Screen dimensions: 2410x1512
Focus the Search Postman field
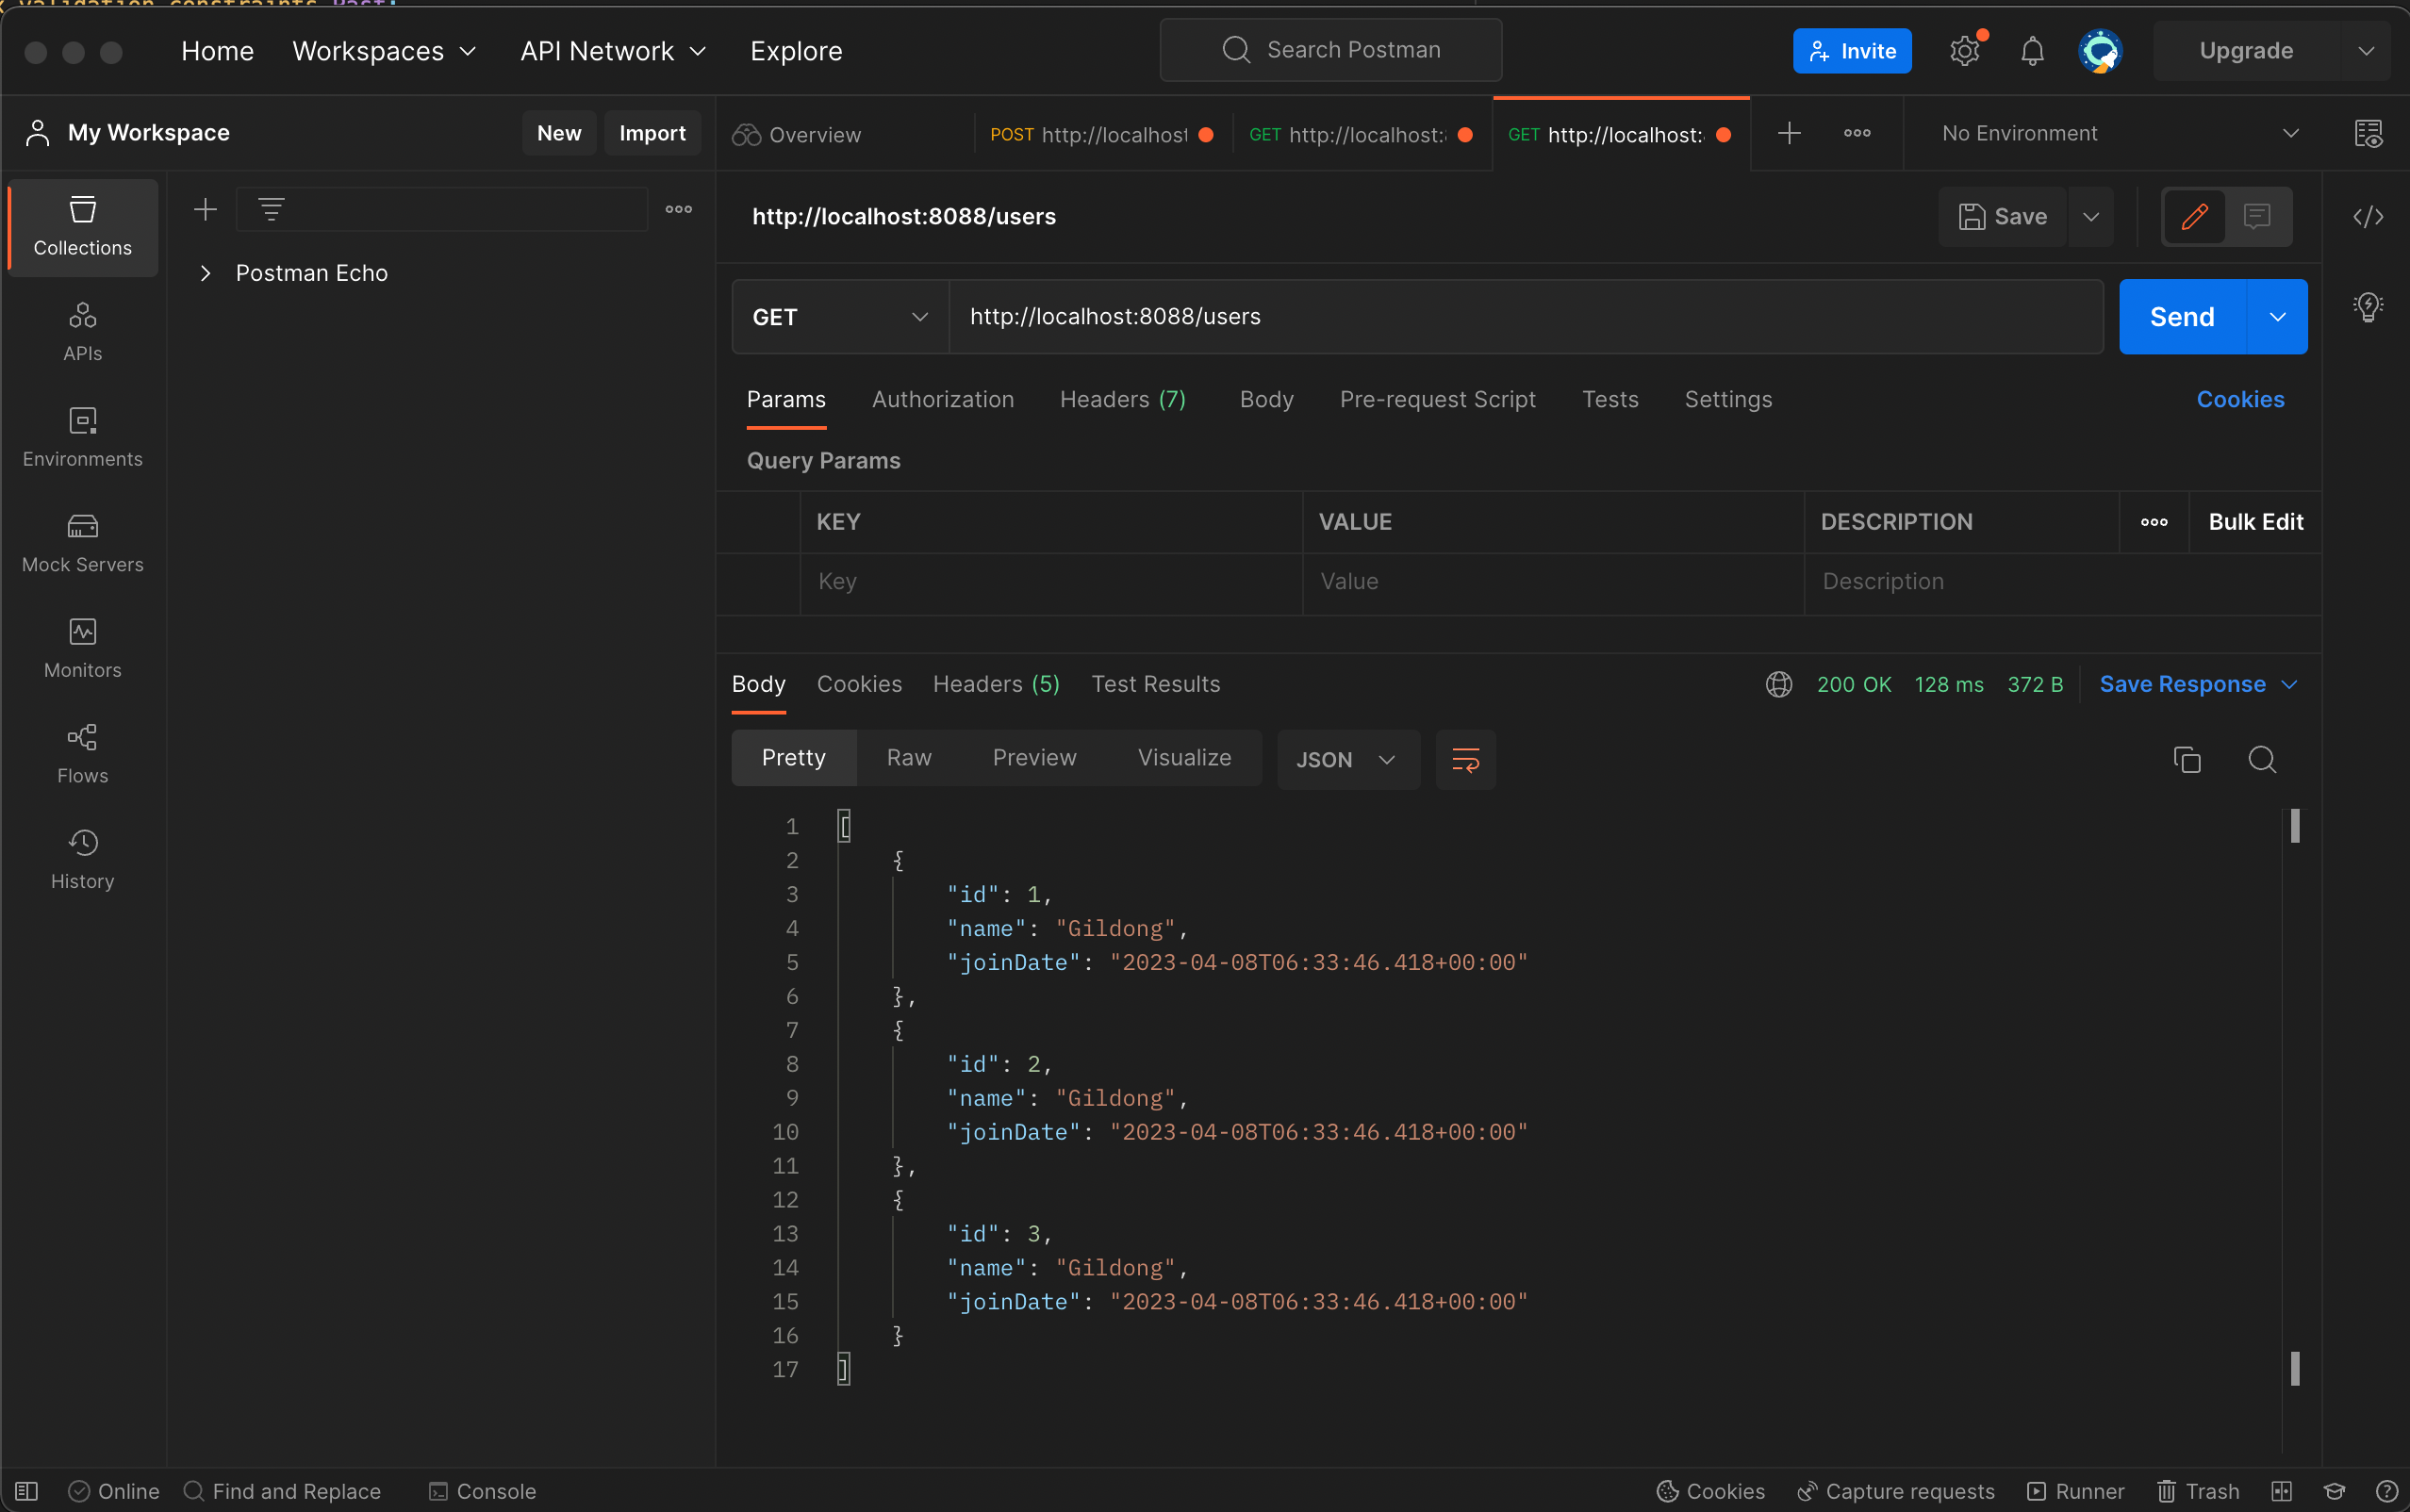1331,50
